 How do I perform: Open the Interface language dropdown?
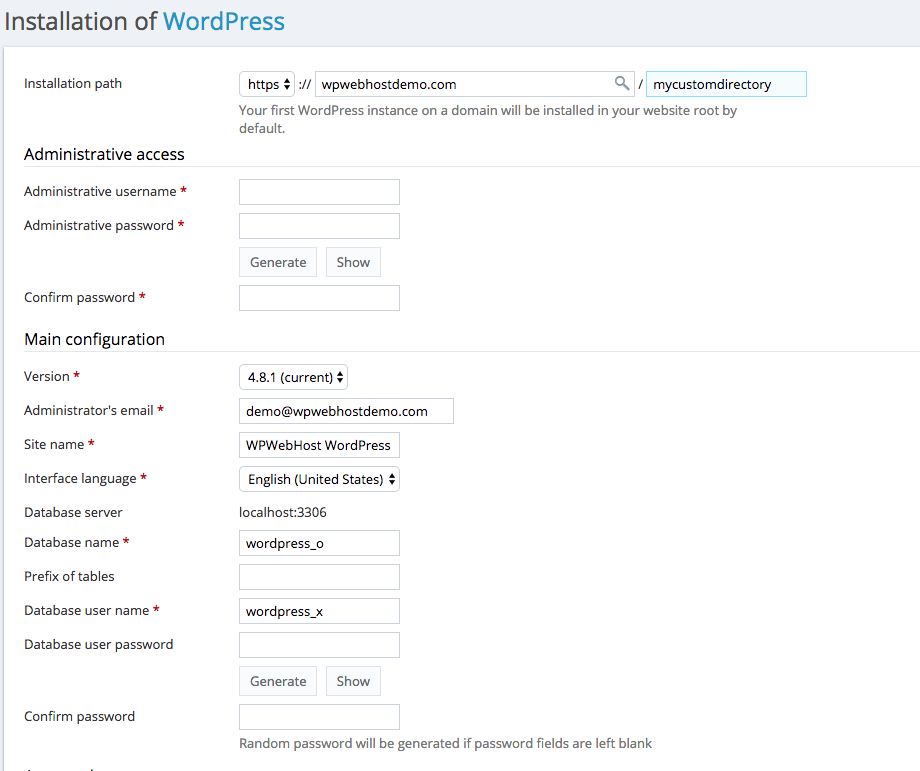319,479
